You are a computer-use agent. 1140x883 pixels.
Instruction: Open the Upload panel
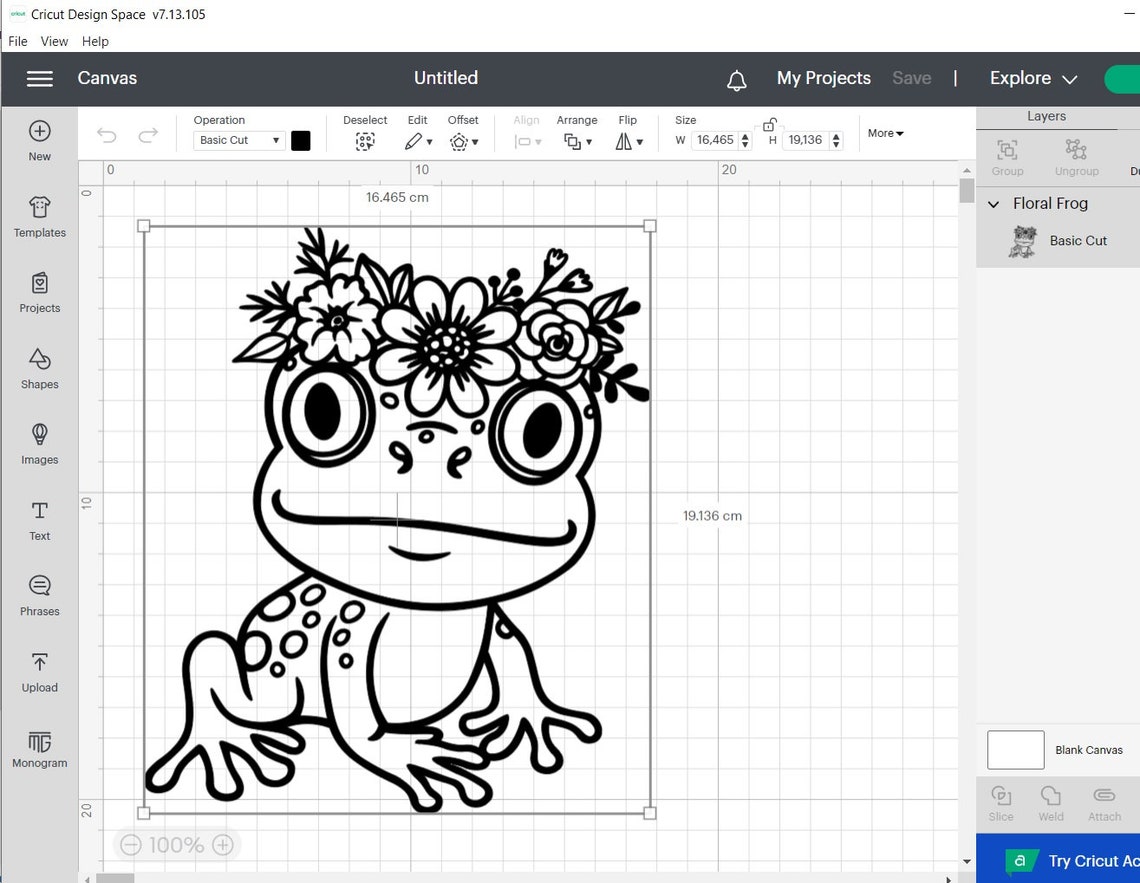[39, 672]
